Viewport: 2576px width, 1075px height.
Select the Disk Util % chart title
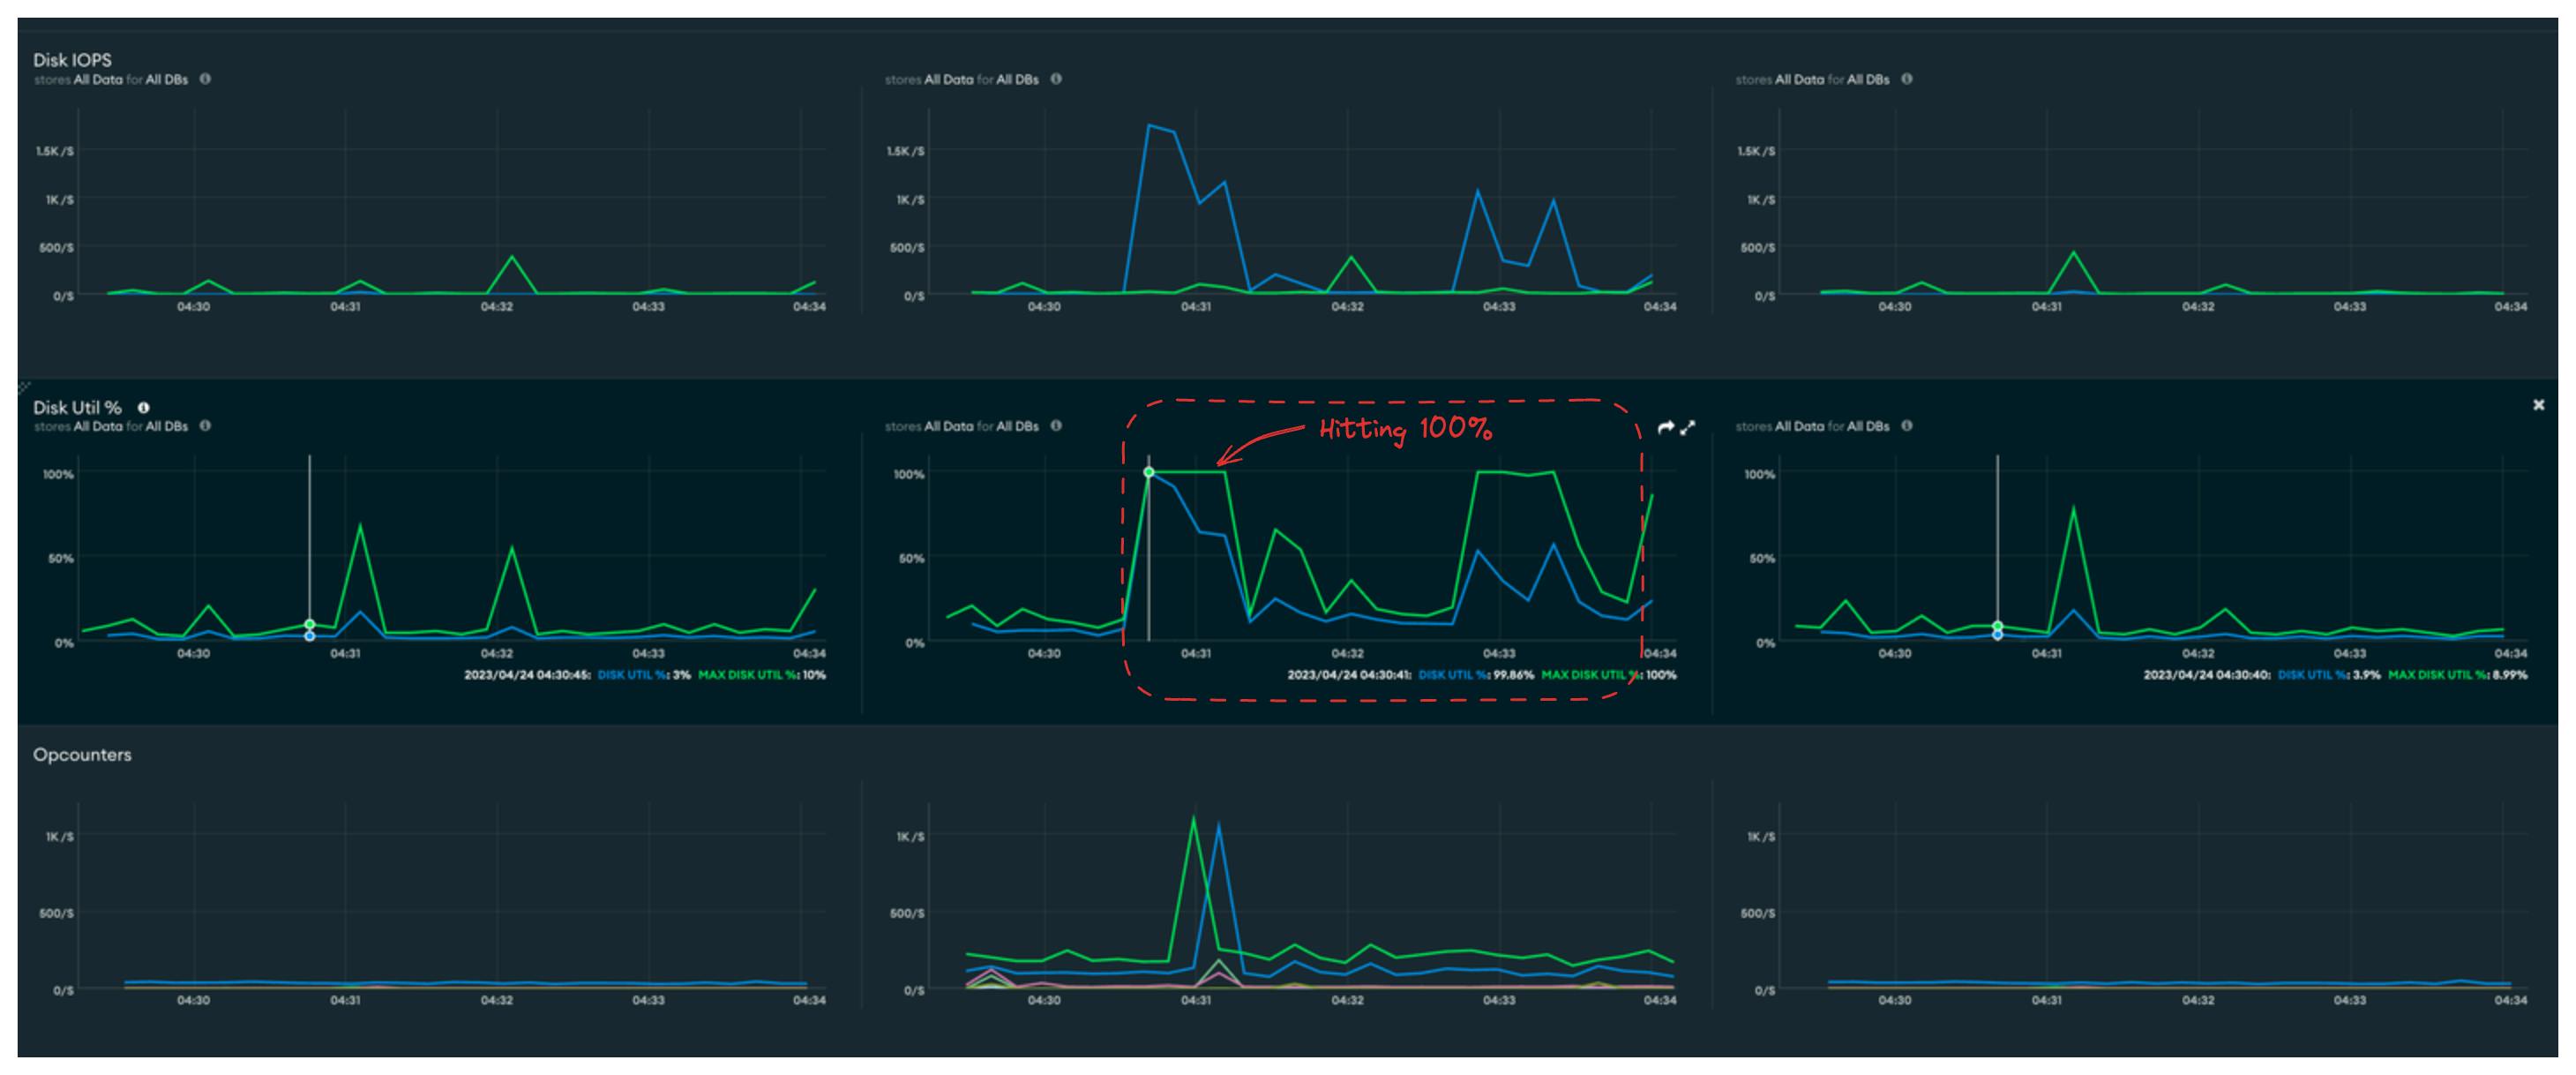click(x=77, y=407)
